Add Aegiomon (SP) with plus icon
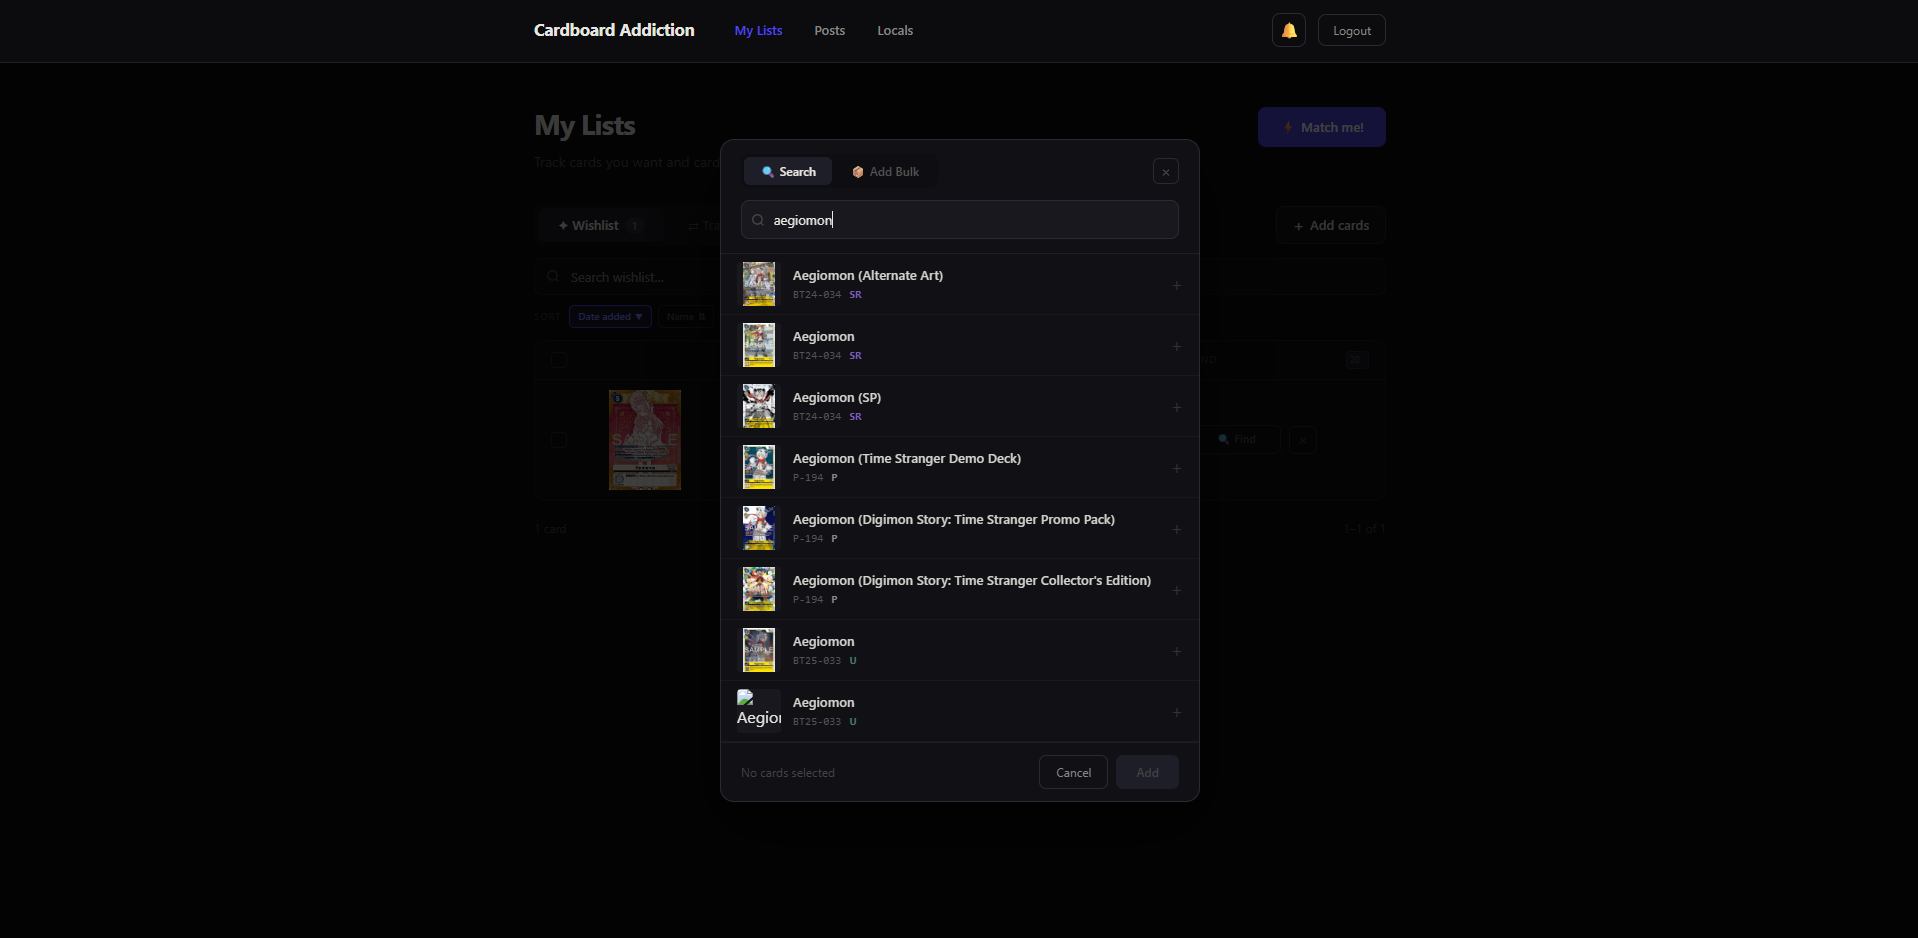Image resolution: width=1918 pixels, height=938 pixels. click(x=1176, y=407)
